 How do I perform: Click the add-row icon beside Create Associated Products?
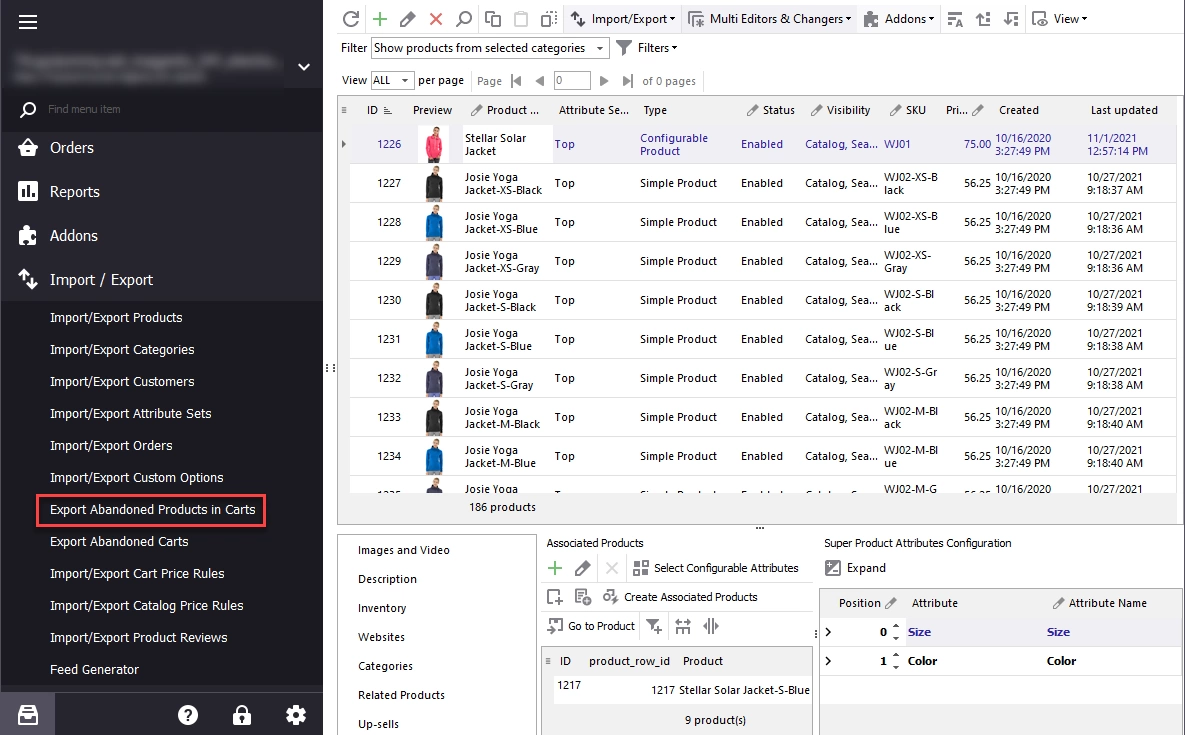[x=555, y=597]
